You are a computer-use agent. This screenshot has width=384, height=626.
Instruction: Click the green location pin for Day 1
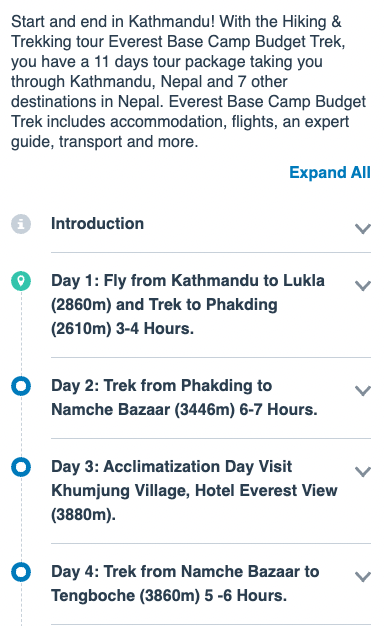pos(21,281)
